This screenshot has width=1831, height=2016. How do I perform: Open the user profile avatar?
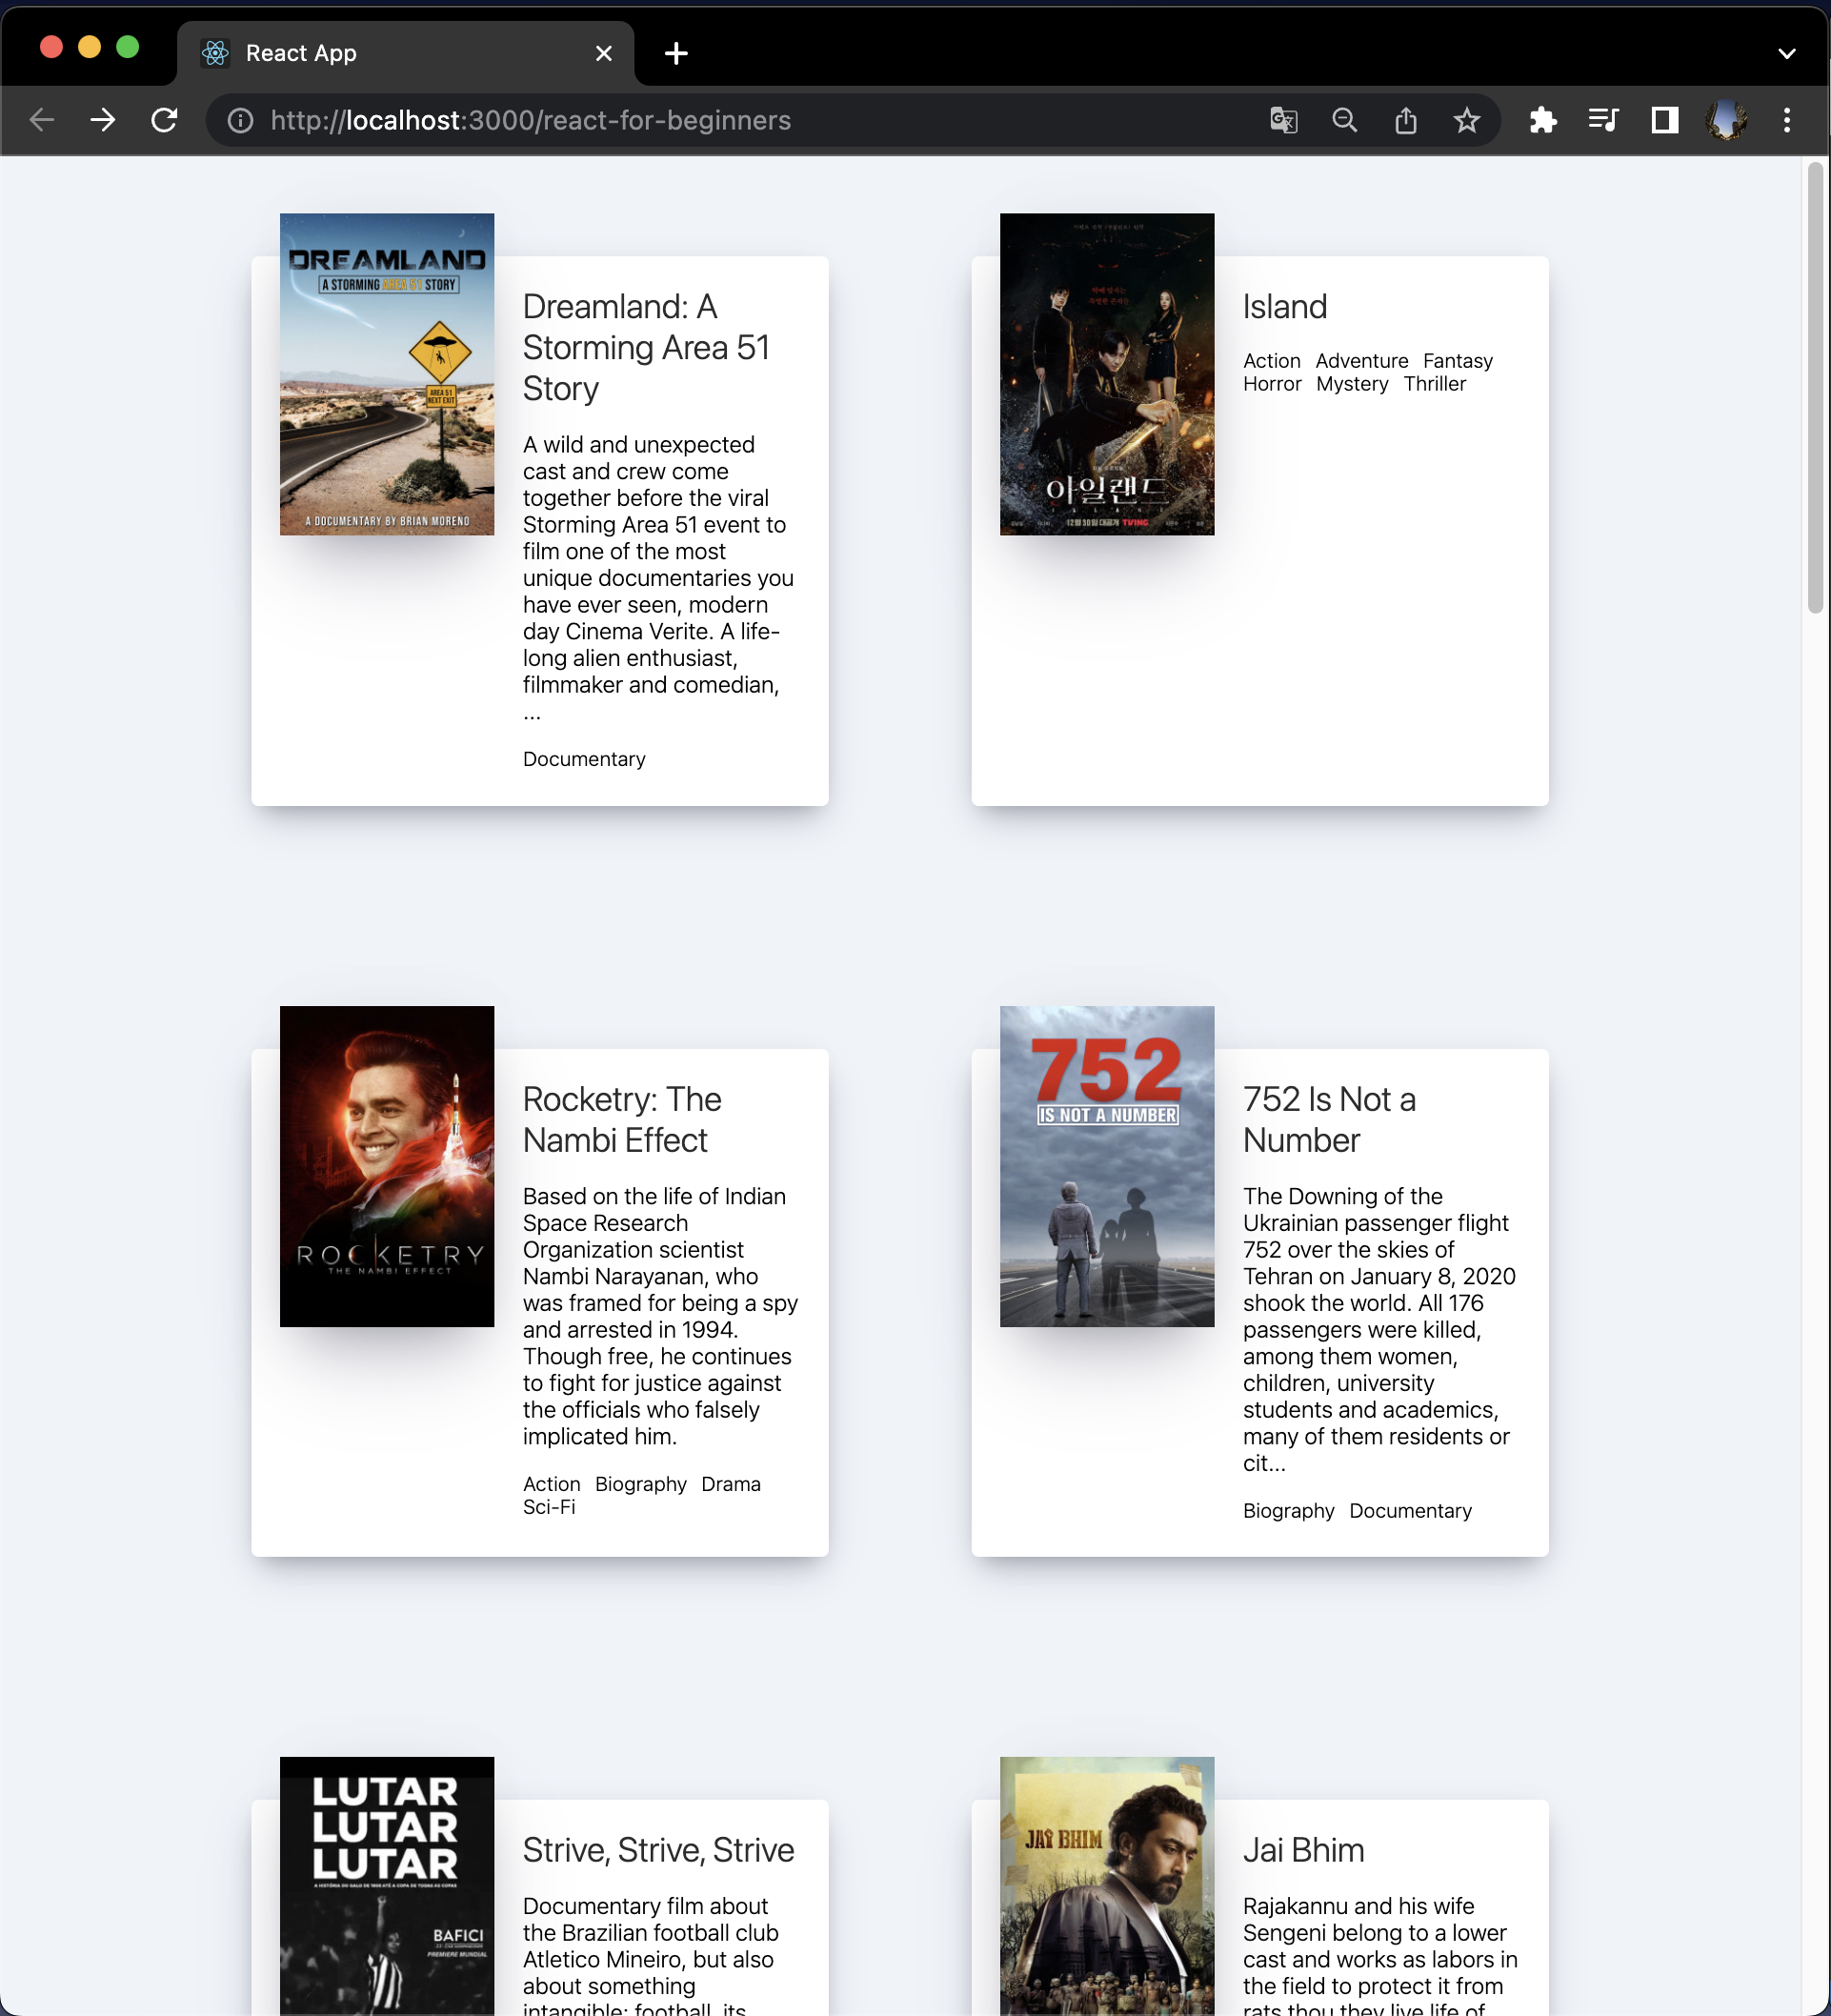1726,120
